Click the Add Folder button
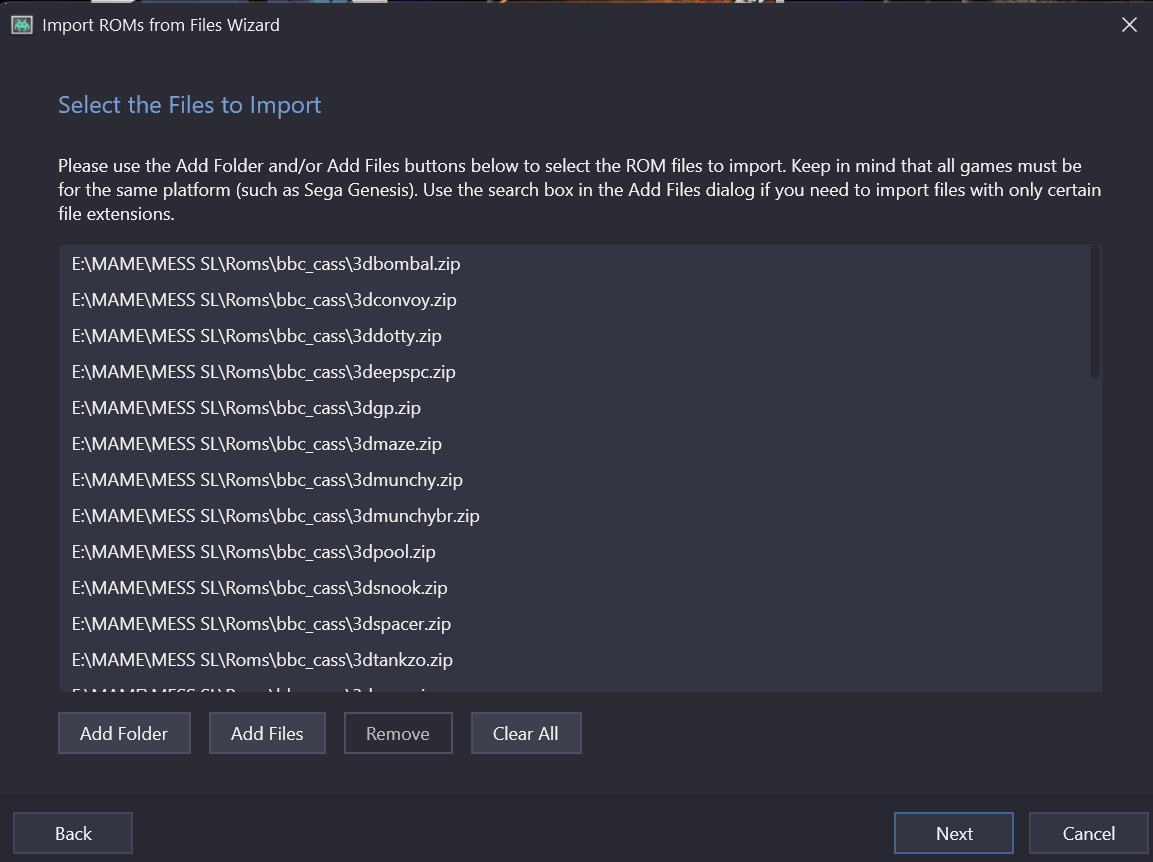This screenshot has height=862, width=1153. point(124,733)
